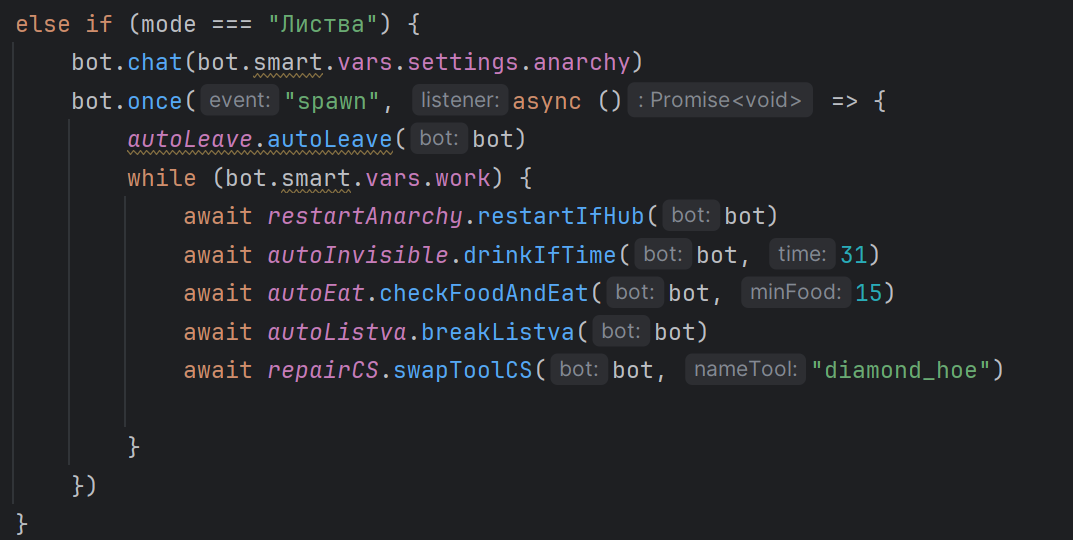Click the while keyword

(161, 178)
